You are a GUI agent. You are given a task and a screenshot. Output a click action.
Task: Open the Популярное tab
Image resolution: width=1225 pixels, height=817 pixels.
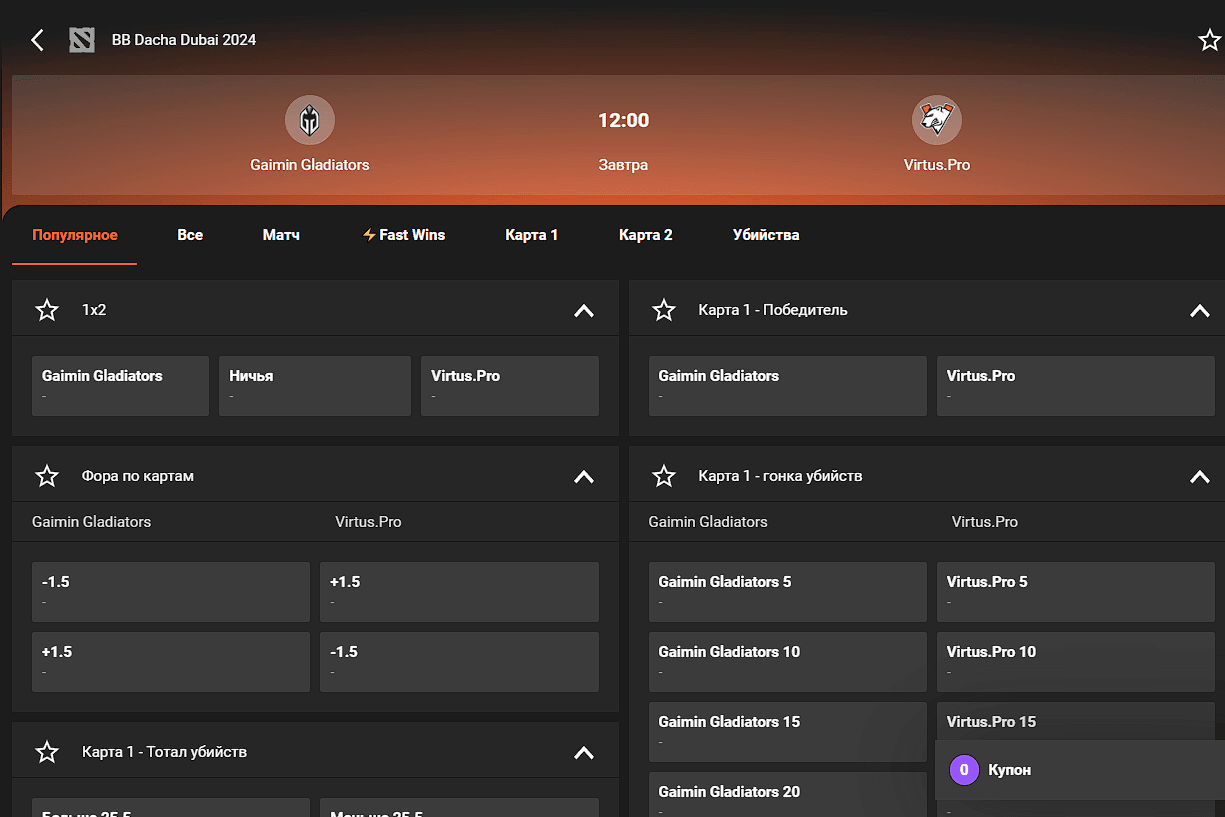(x=75, y=235)
